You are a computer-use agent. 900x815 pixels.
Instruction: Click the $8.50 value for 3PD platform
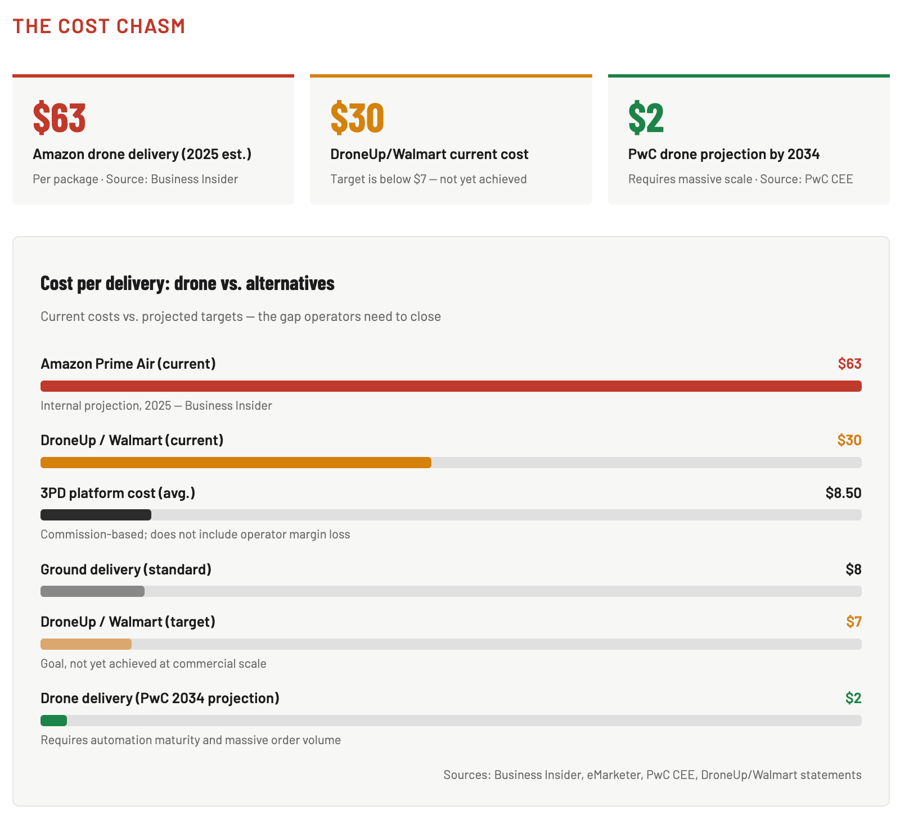[x=843, y=493]
